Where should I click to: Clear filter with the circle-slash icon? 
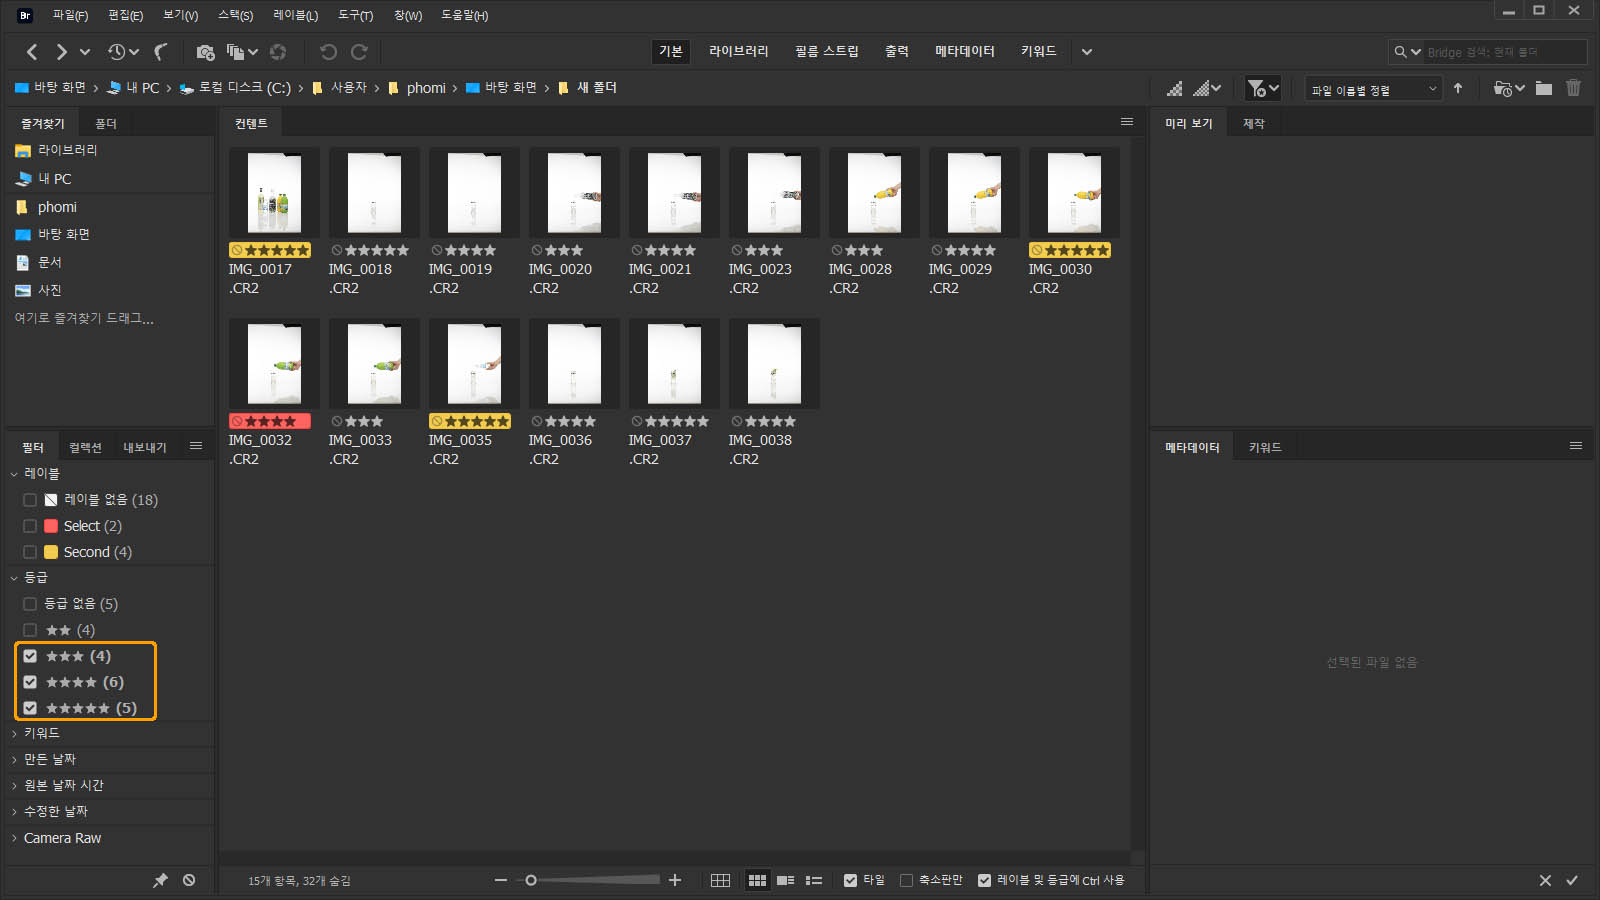pos(189,880)
